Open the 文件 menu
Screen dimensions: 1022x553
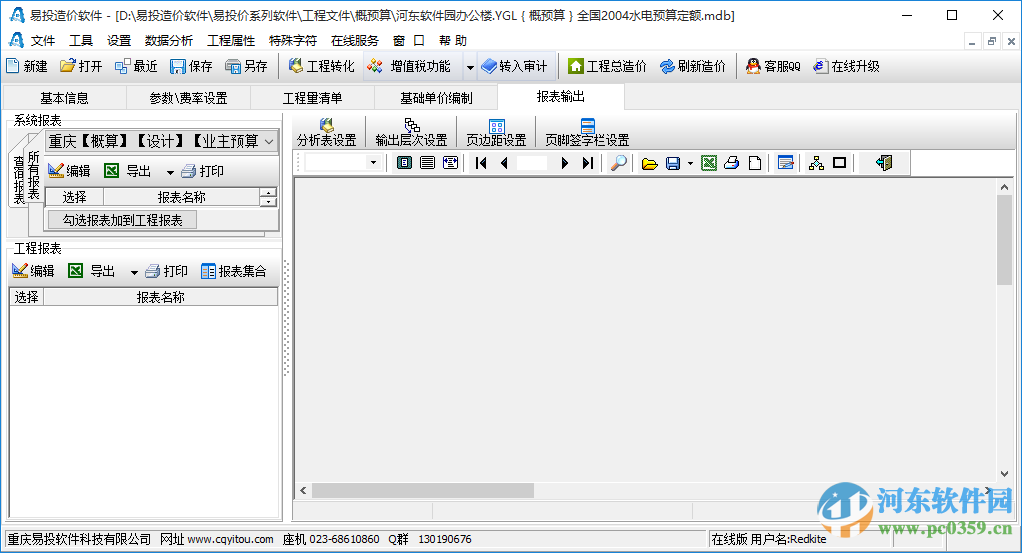point(42,40)
